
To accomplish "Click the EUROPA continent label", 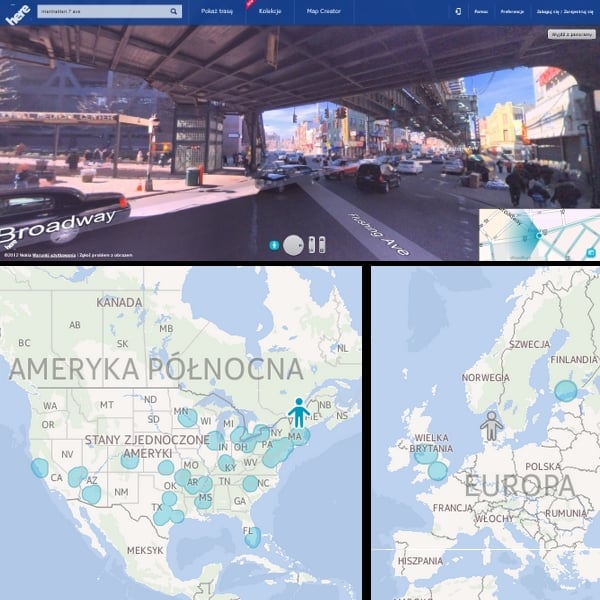I will pos(520,486).
